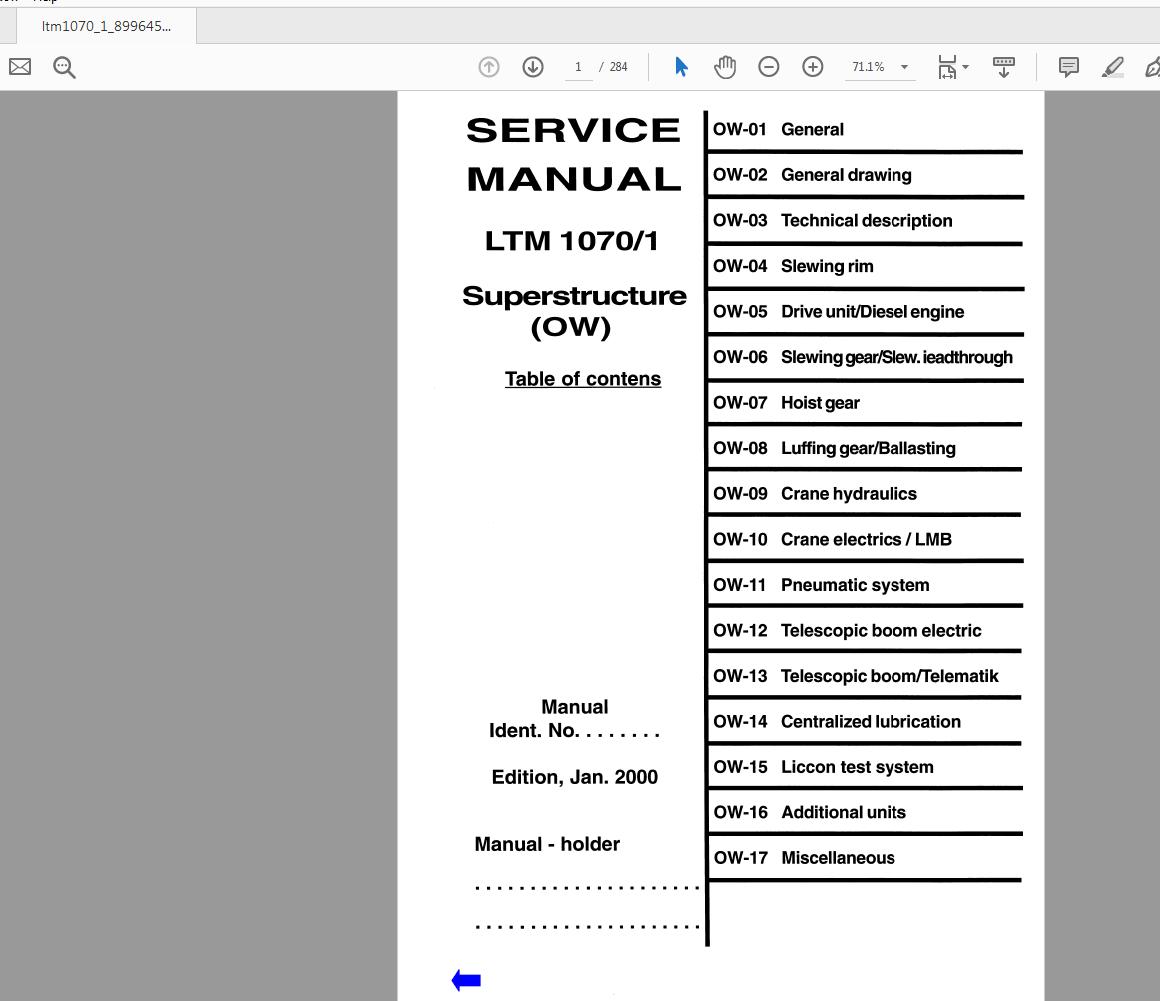
Task: Click the 'Superstructure' heading text
Action: click(574, 296)
